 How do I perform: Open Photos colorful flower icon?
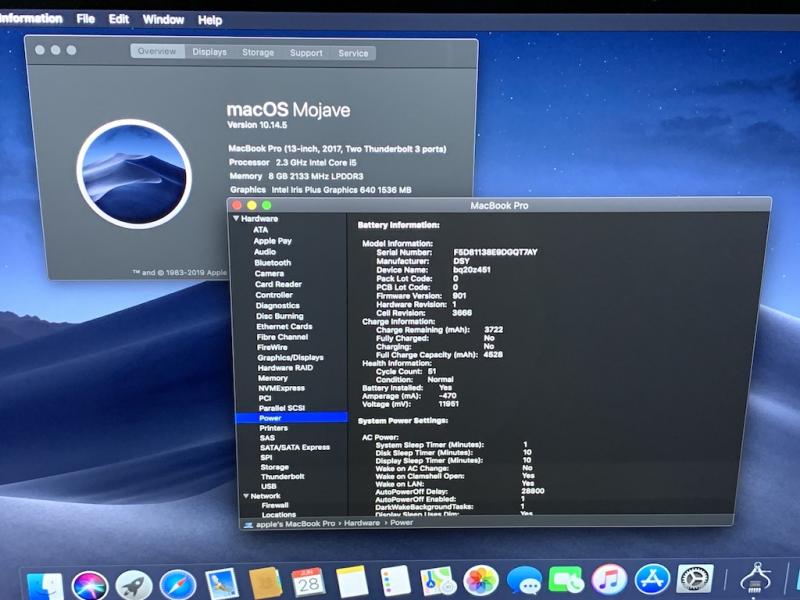pyautogui.click(x=481, y=581)
